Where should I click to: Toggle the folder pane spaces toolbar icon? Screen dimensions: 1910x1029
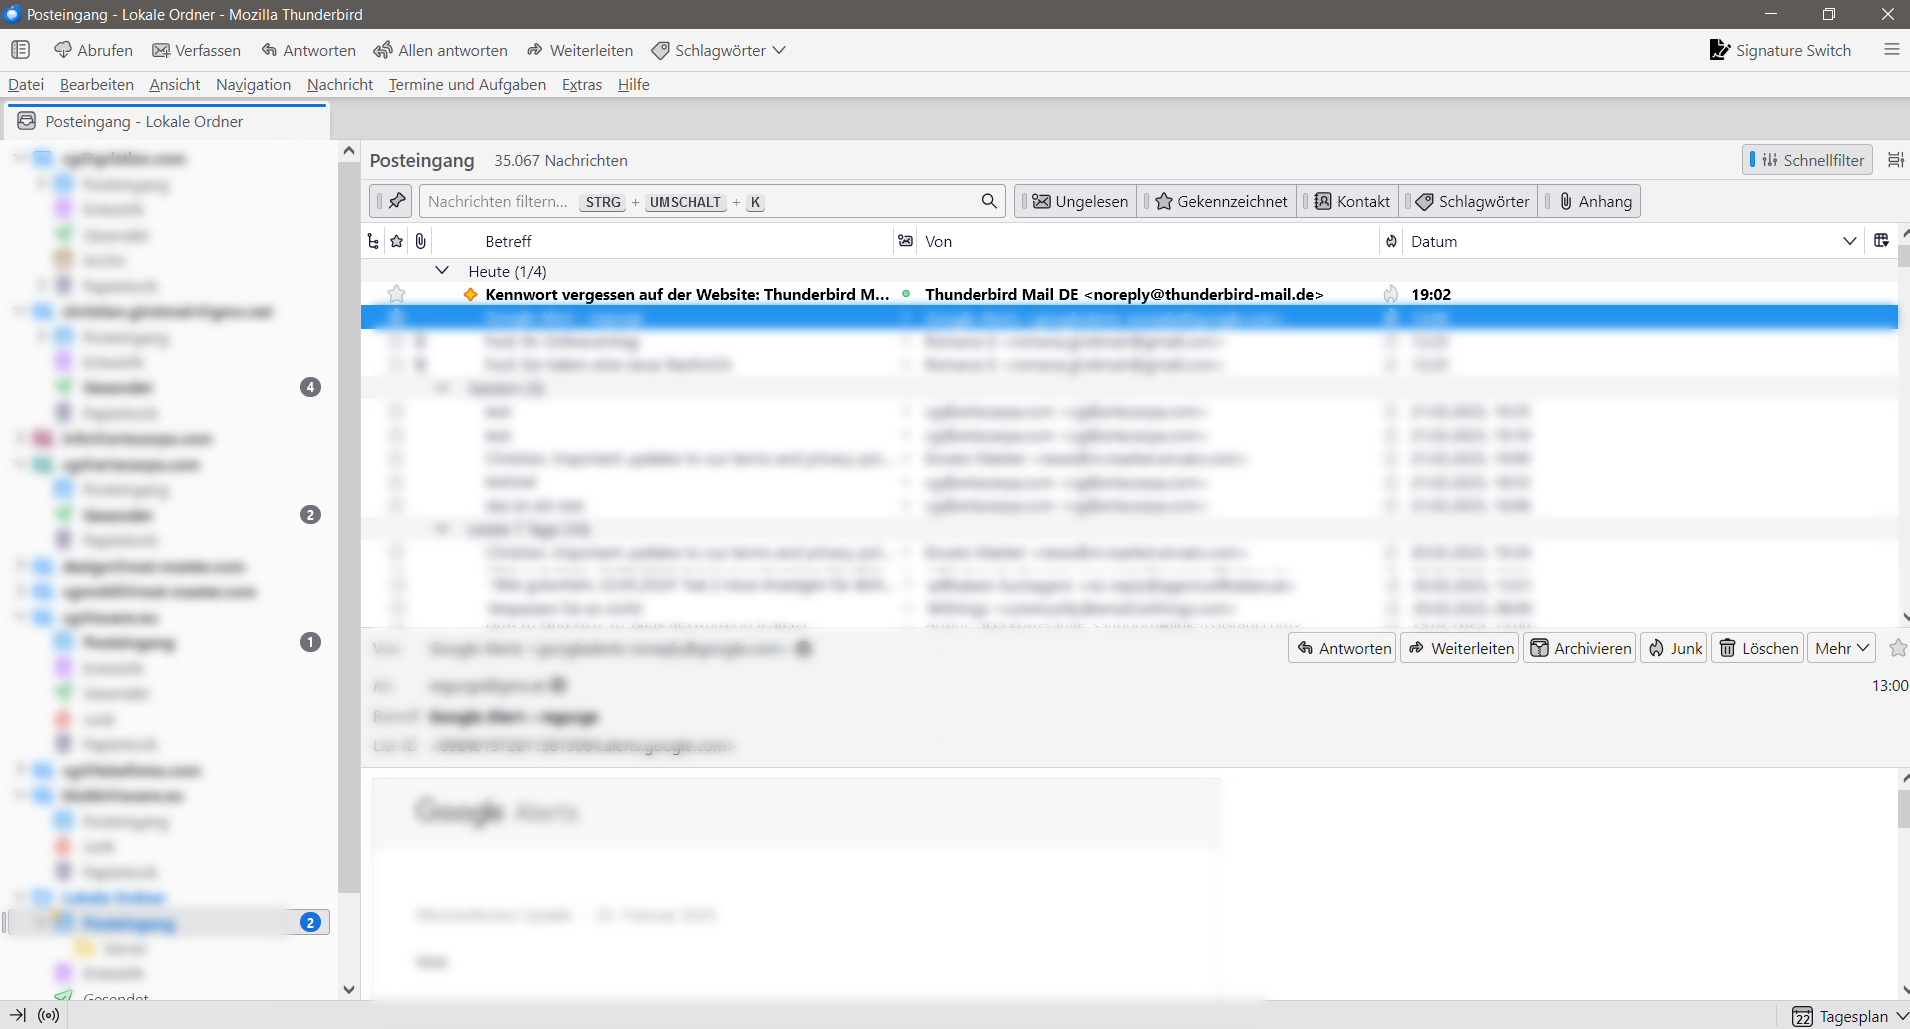(x=20, y=50)
